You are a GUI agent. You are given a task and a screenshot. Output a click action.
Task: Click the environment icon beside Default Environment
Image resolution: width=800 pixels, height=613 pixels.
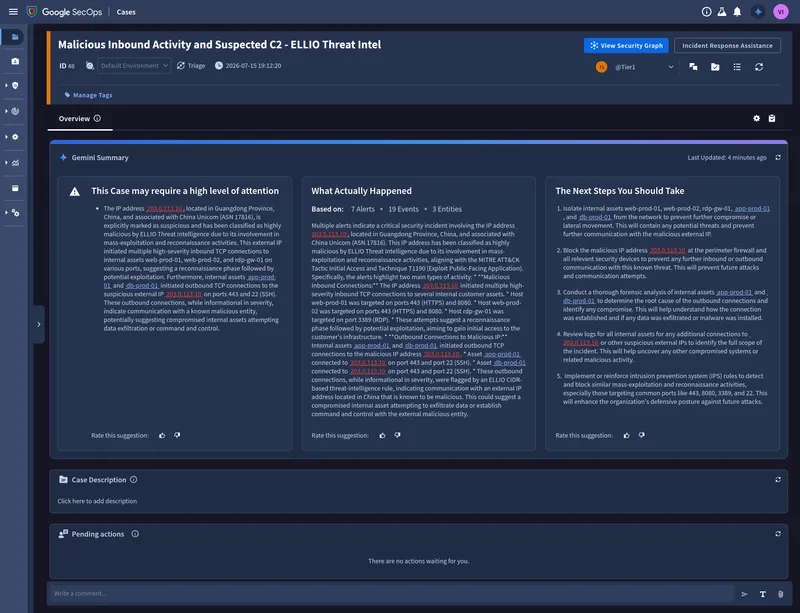(90, 66)
